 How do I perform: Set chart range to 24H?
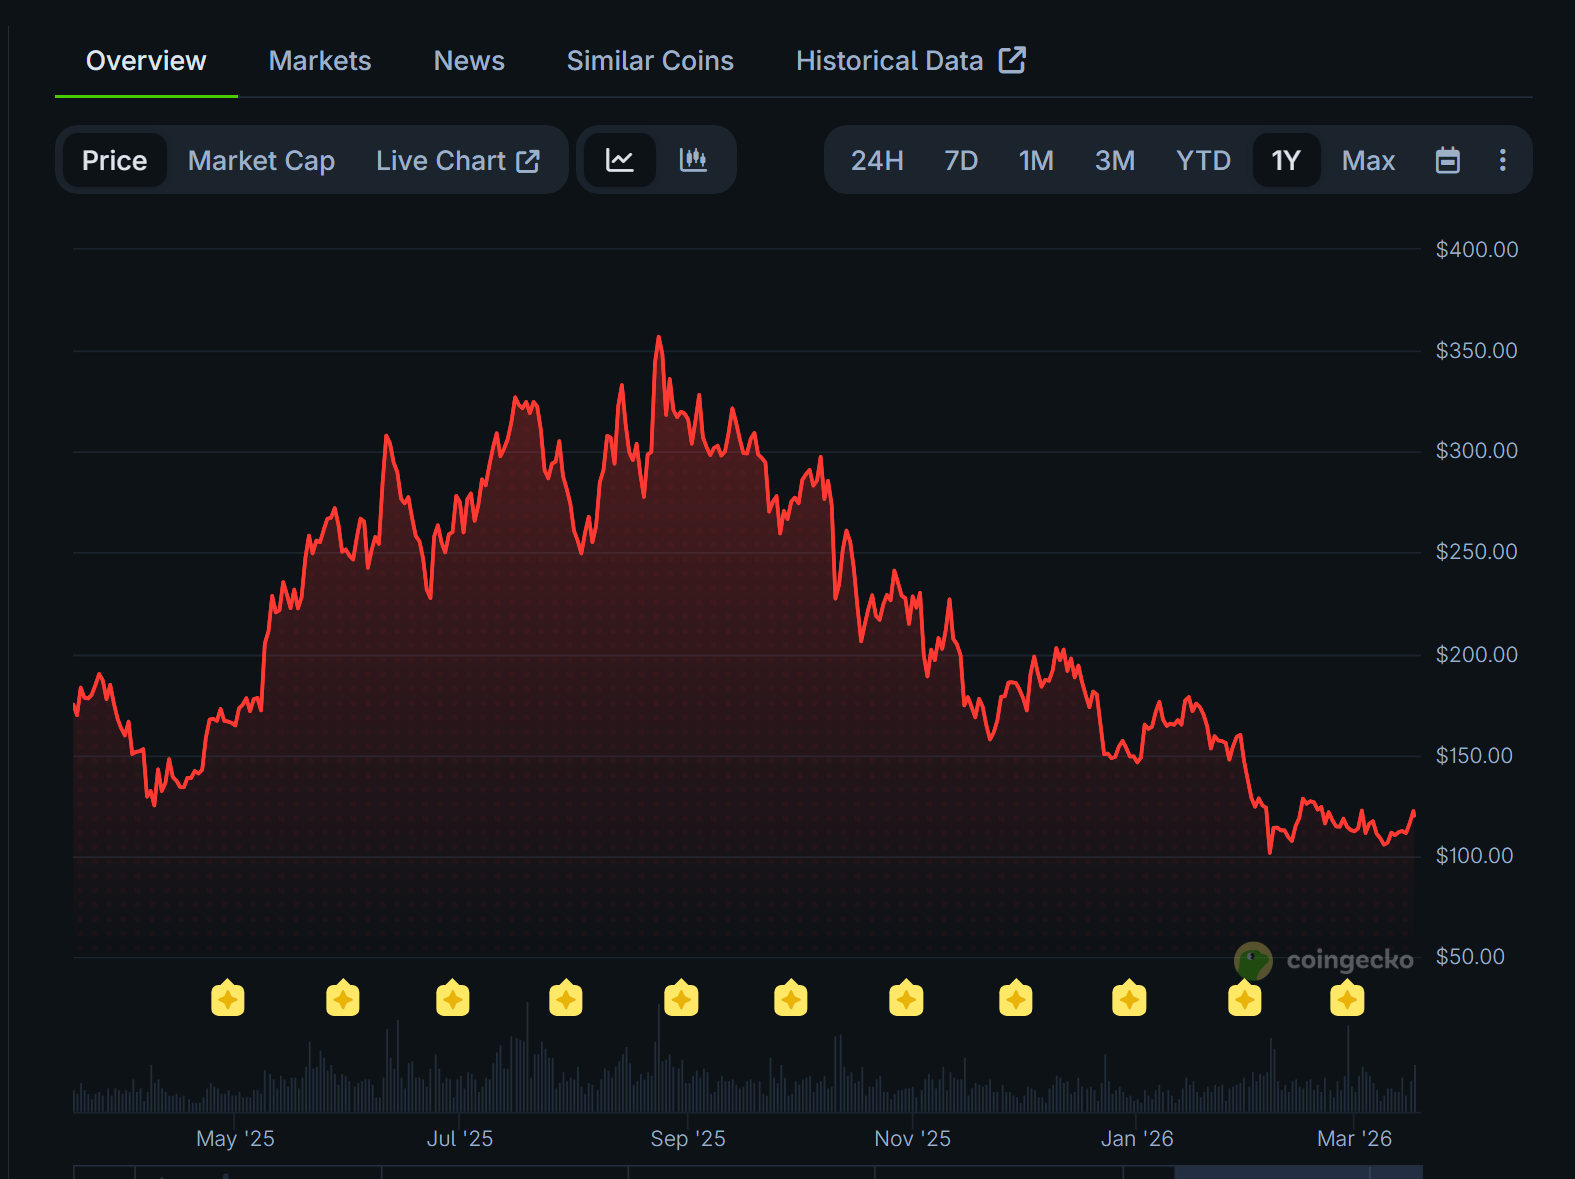coord(877,160)
